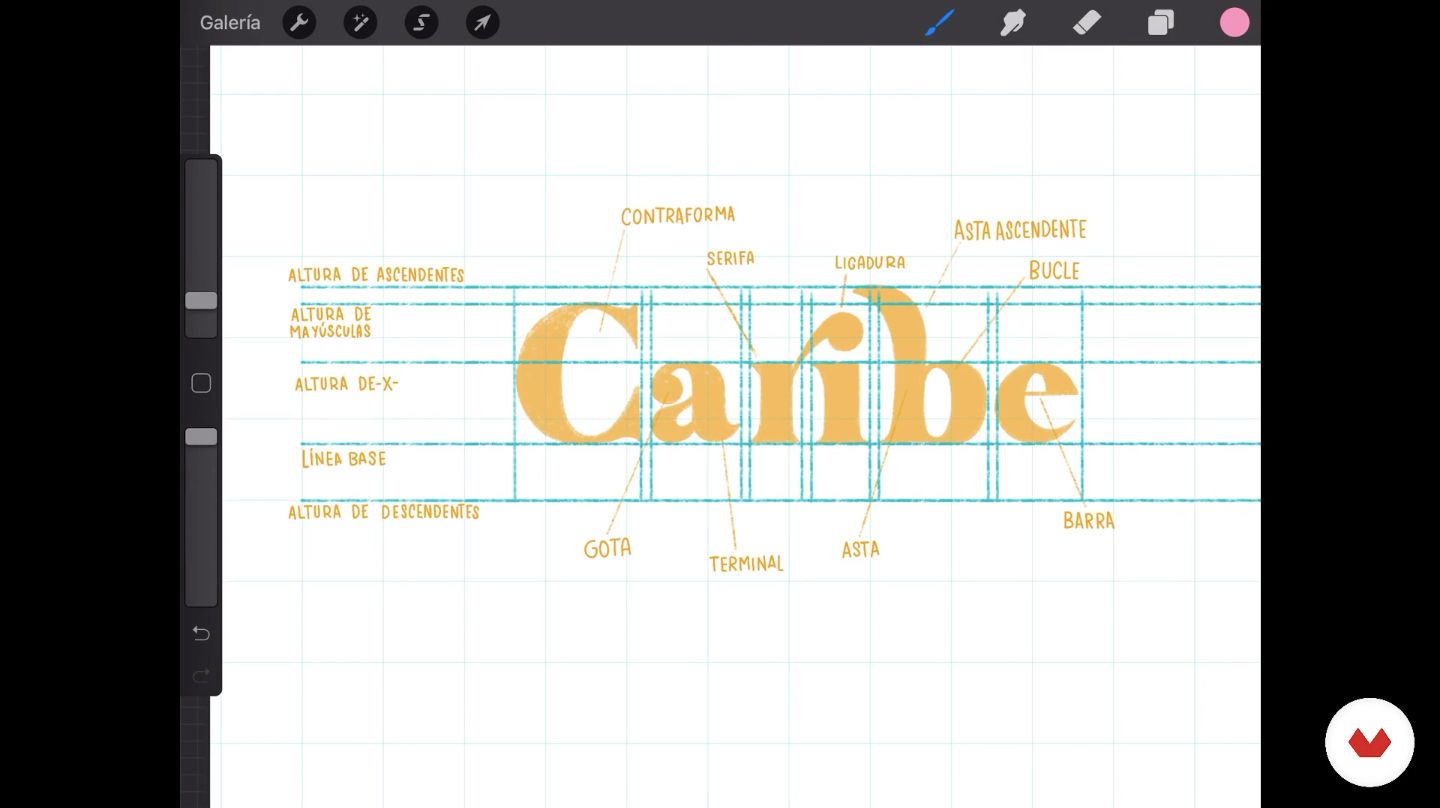The image size is (1440, 808).
Task: Click the 'ASTA ASCENDENTE' label
Action: click(x=1020, y=230)
